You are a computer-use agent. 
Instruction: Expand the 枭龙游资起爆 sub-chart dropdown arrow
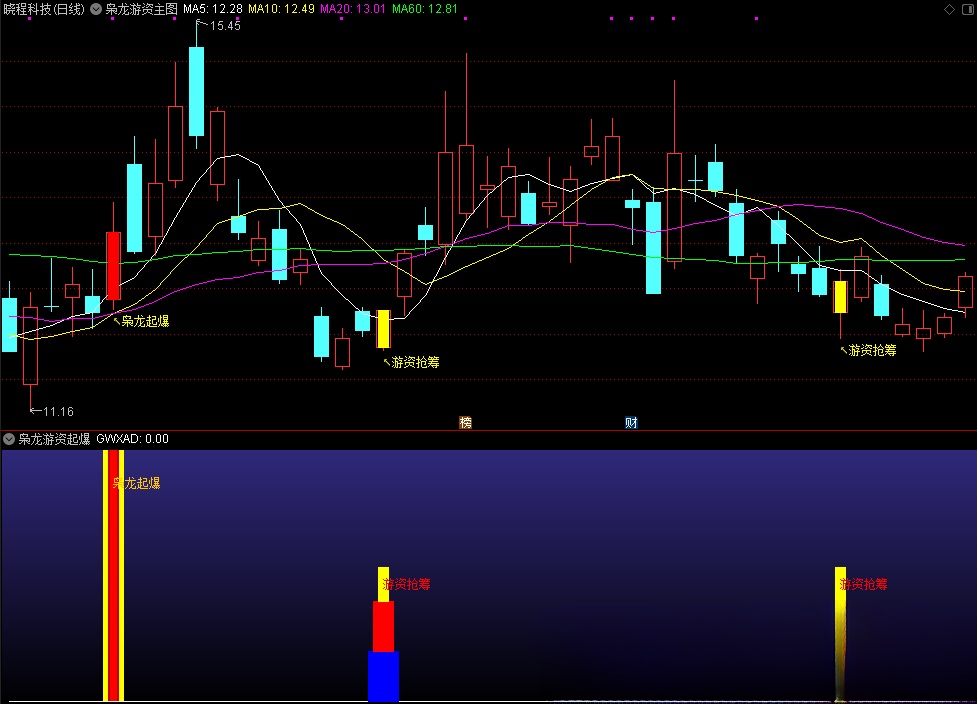[9, 438]
